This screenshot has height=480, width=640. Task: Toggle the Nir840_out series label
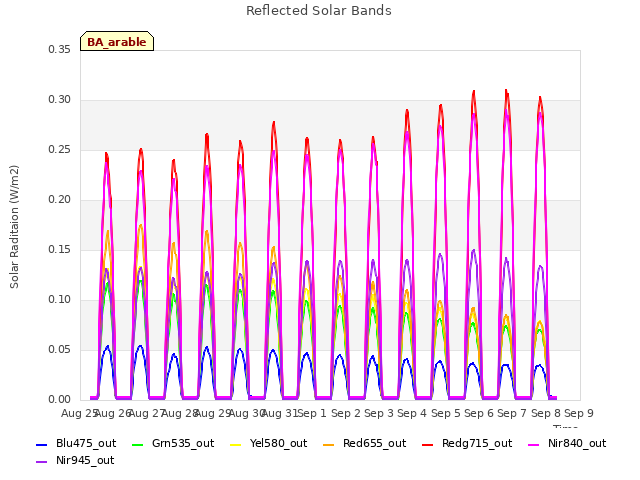[x=577, y=443]
